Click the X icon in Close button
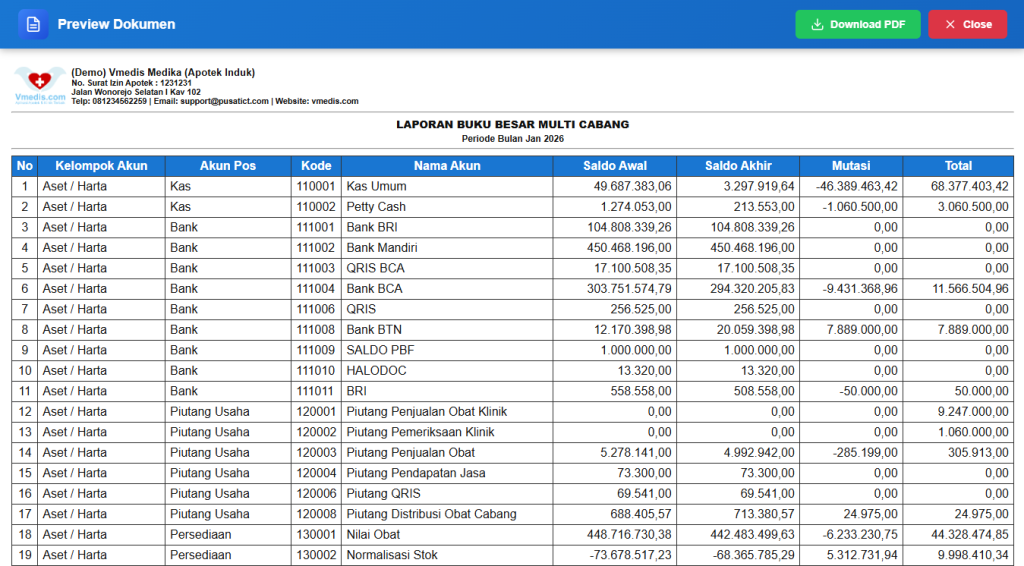 click(x=950, y=25)
